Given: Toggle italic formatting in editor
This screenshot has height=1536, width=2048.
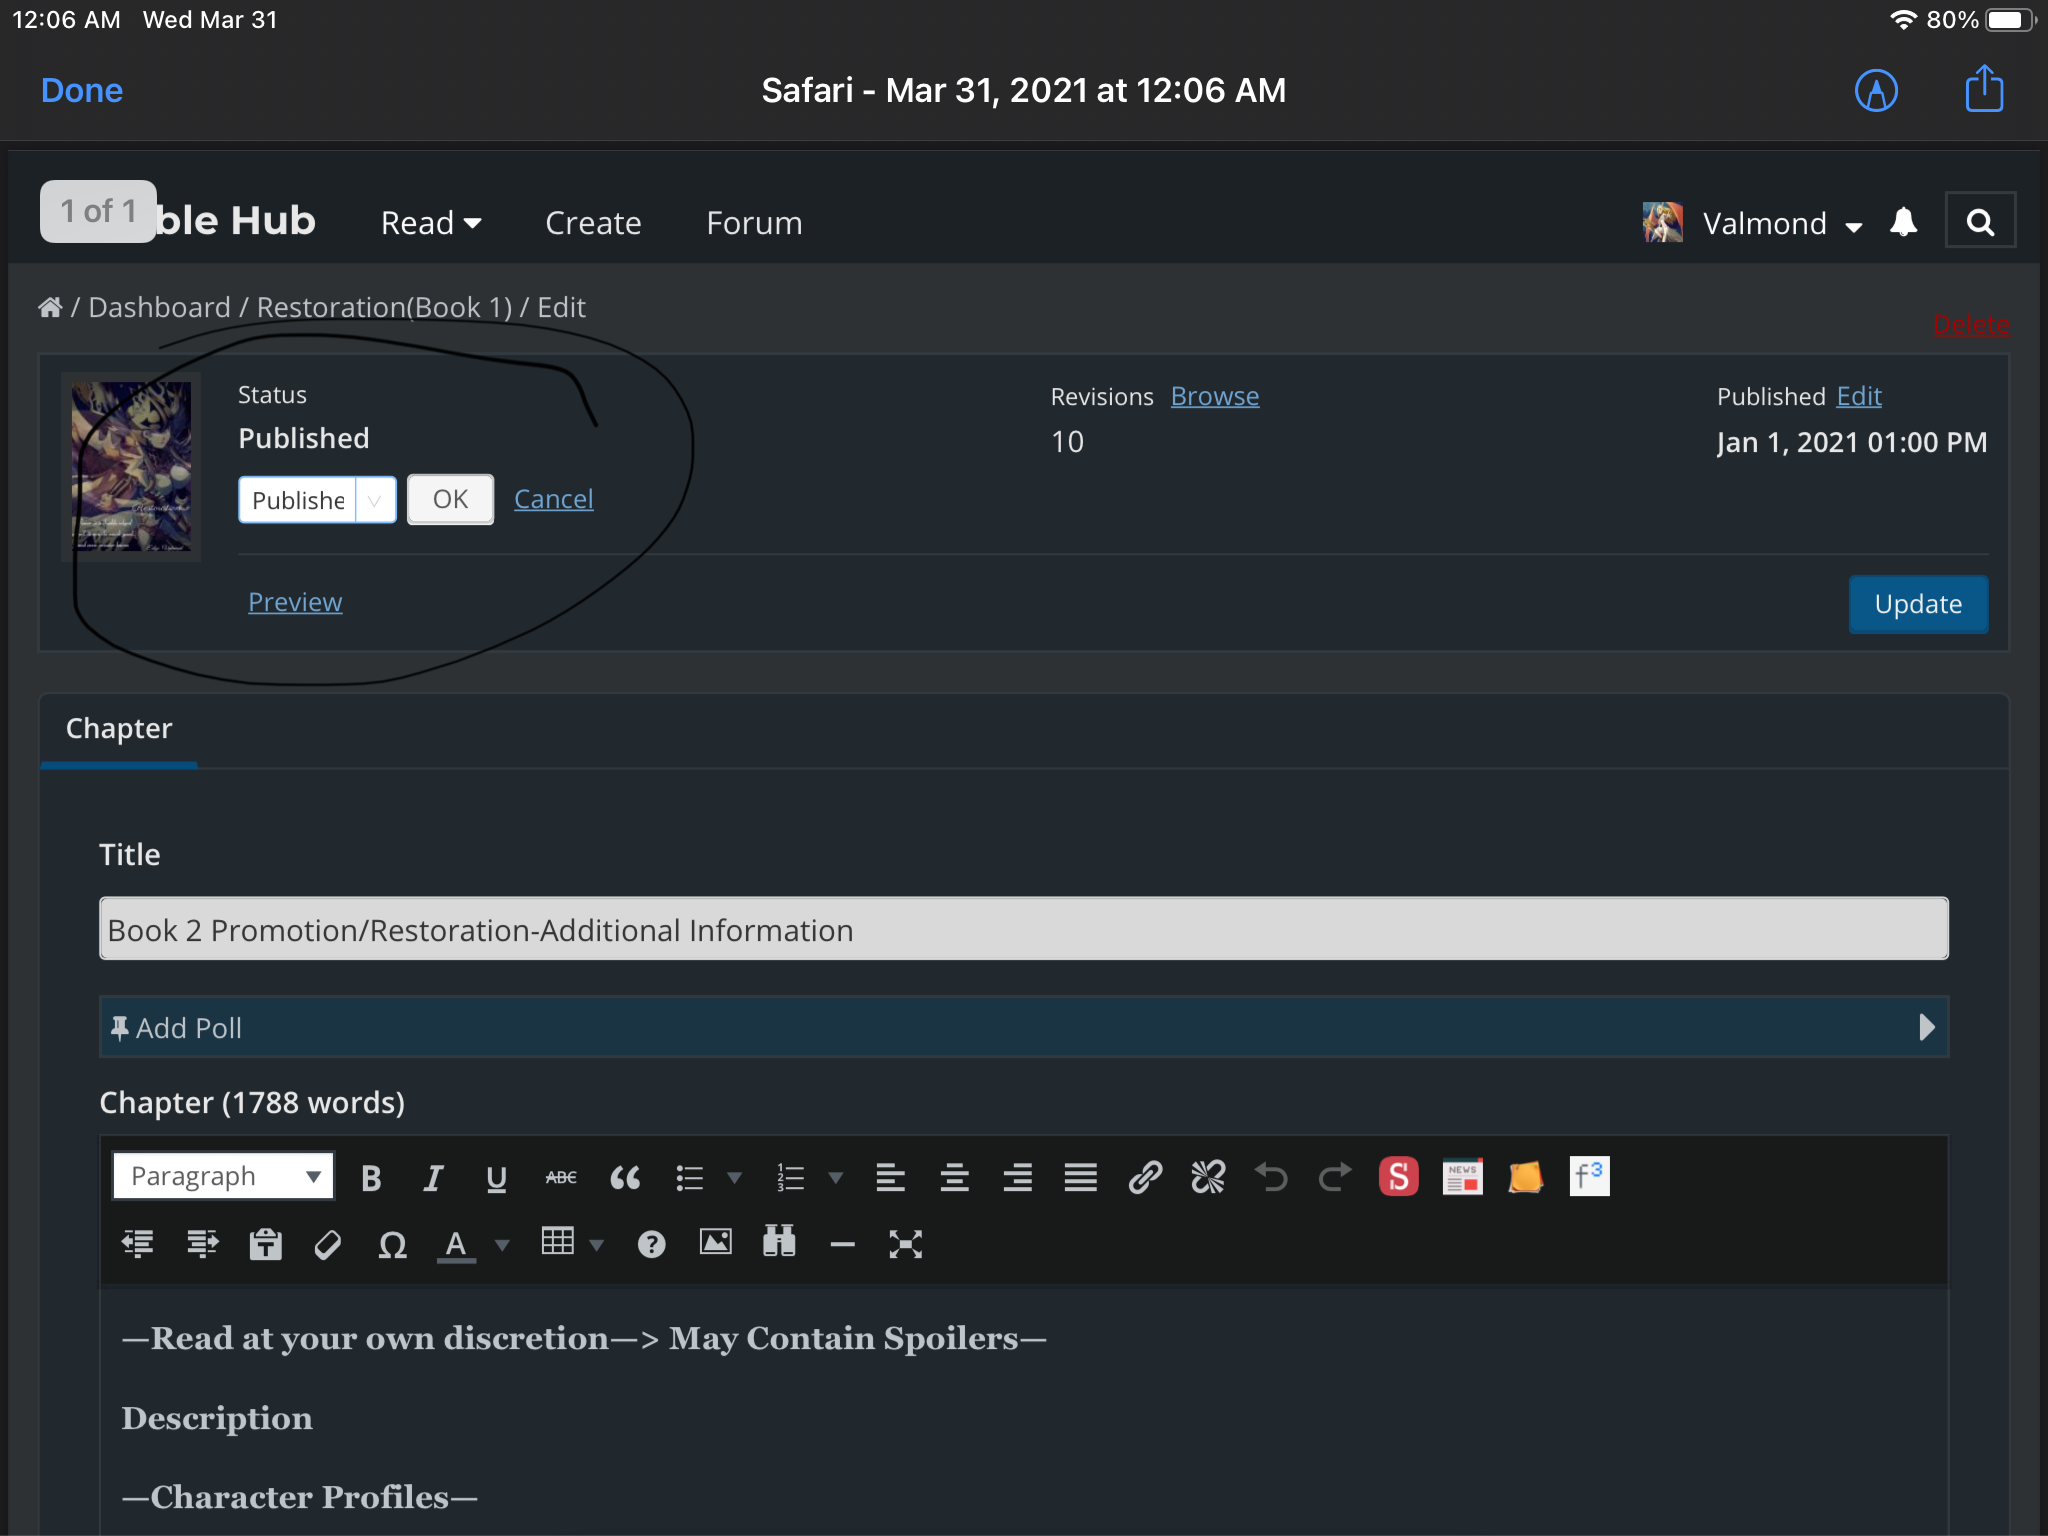Looking at the screenshot, I should click(433, 1178).
